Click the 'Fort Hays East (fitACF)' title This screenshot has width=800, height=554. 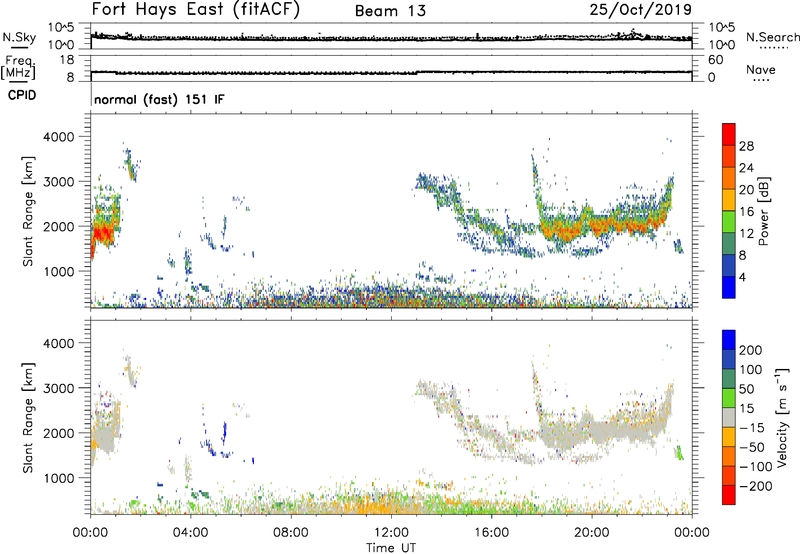click(x=195, y=9)
